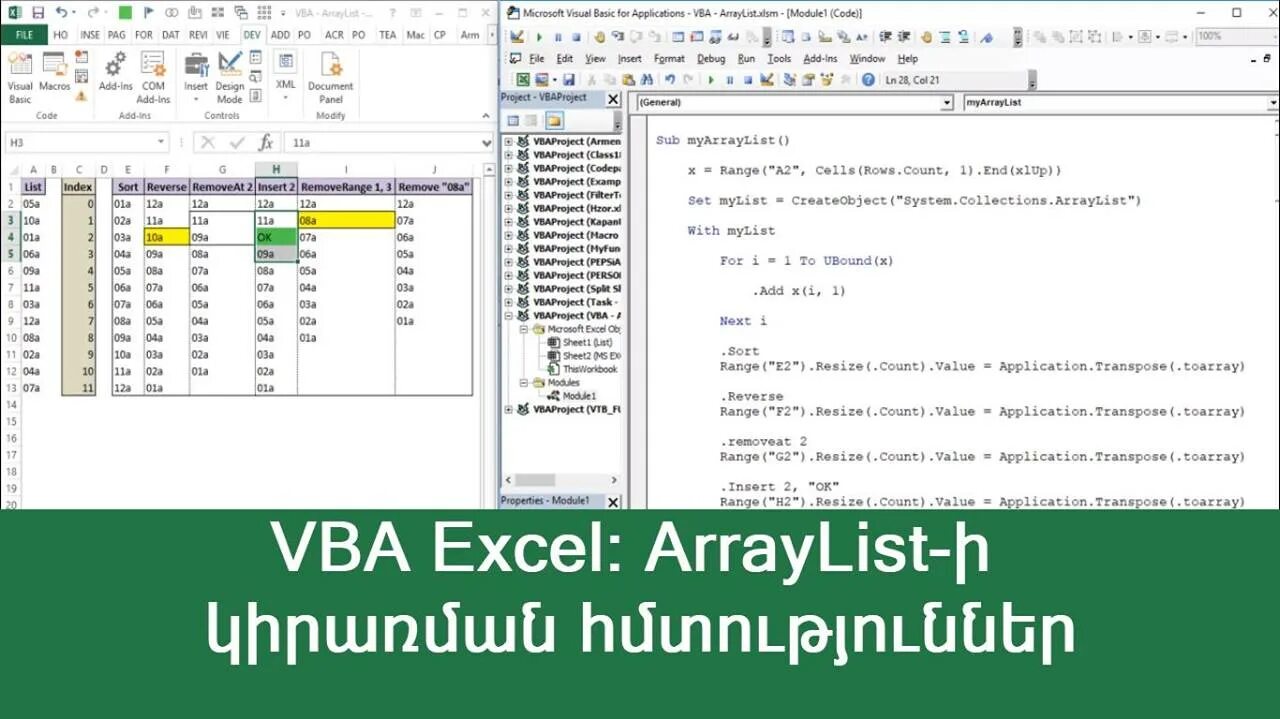Select the yellow 08a cell in RemoveRange column
1280x719 pixels.
point(346,220)
